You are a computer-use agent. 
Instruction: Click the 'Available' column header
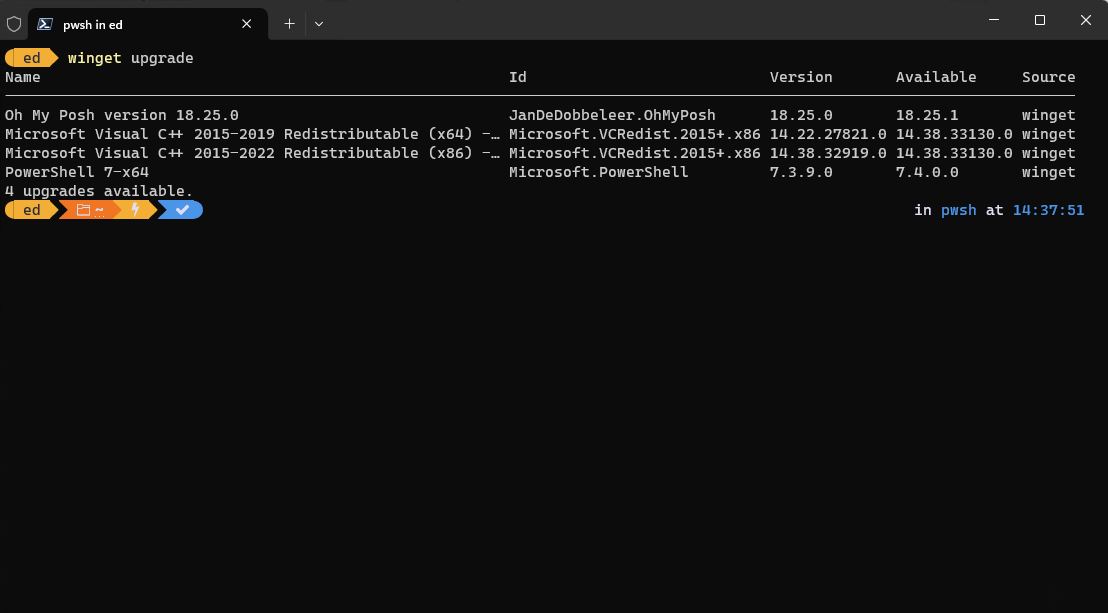coord(936,77)
